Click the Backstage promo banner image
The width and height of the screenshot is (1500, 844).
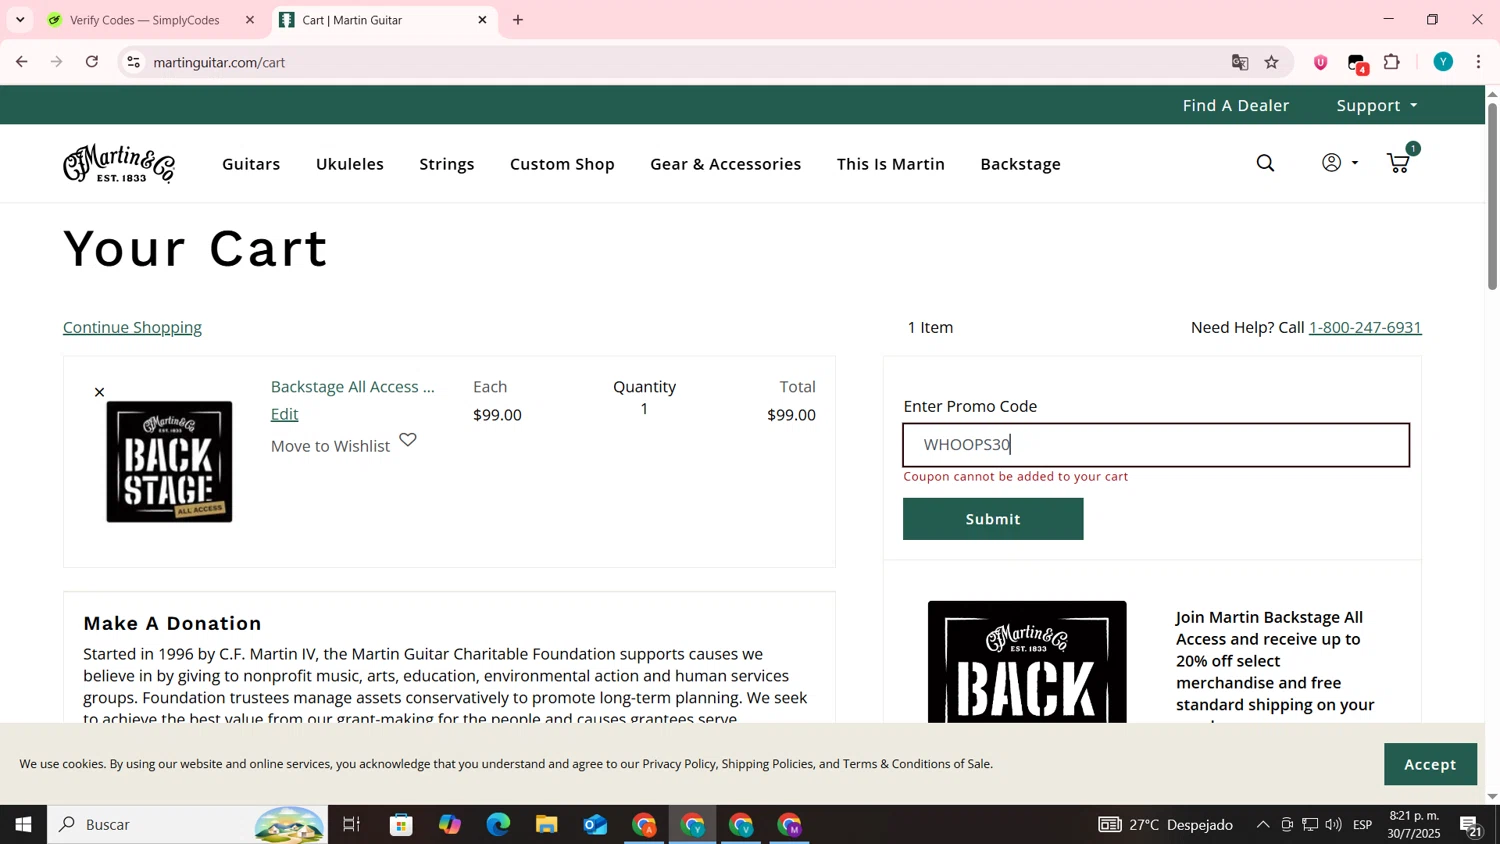(x=1027, y=661)
